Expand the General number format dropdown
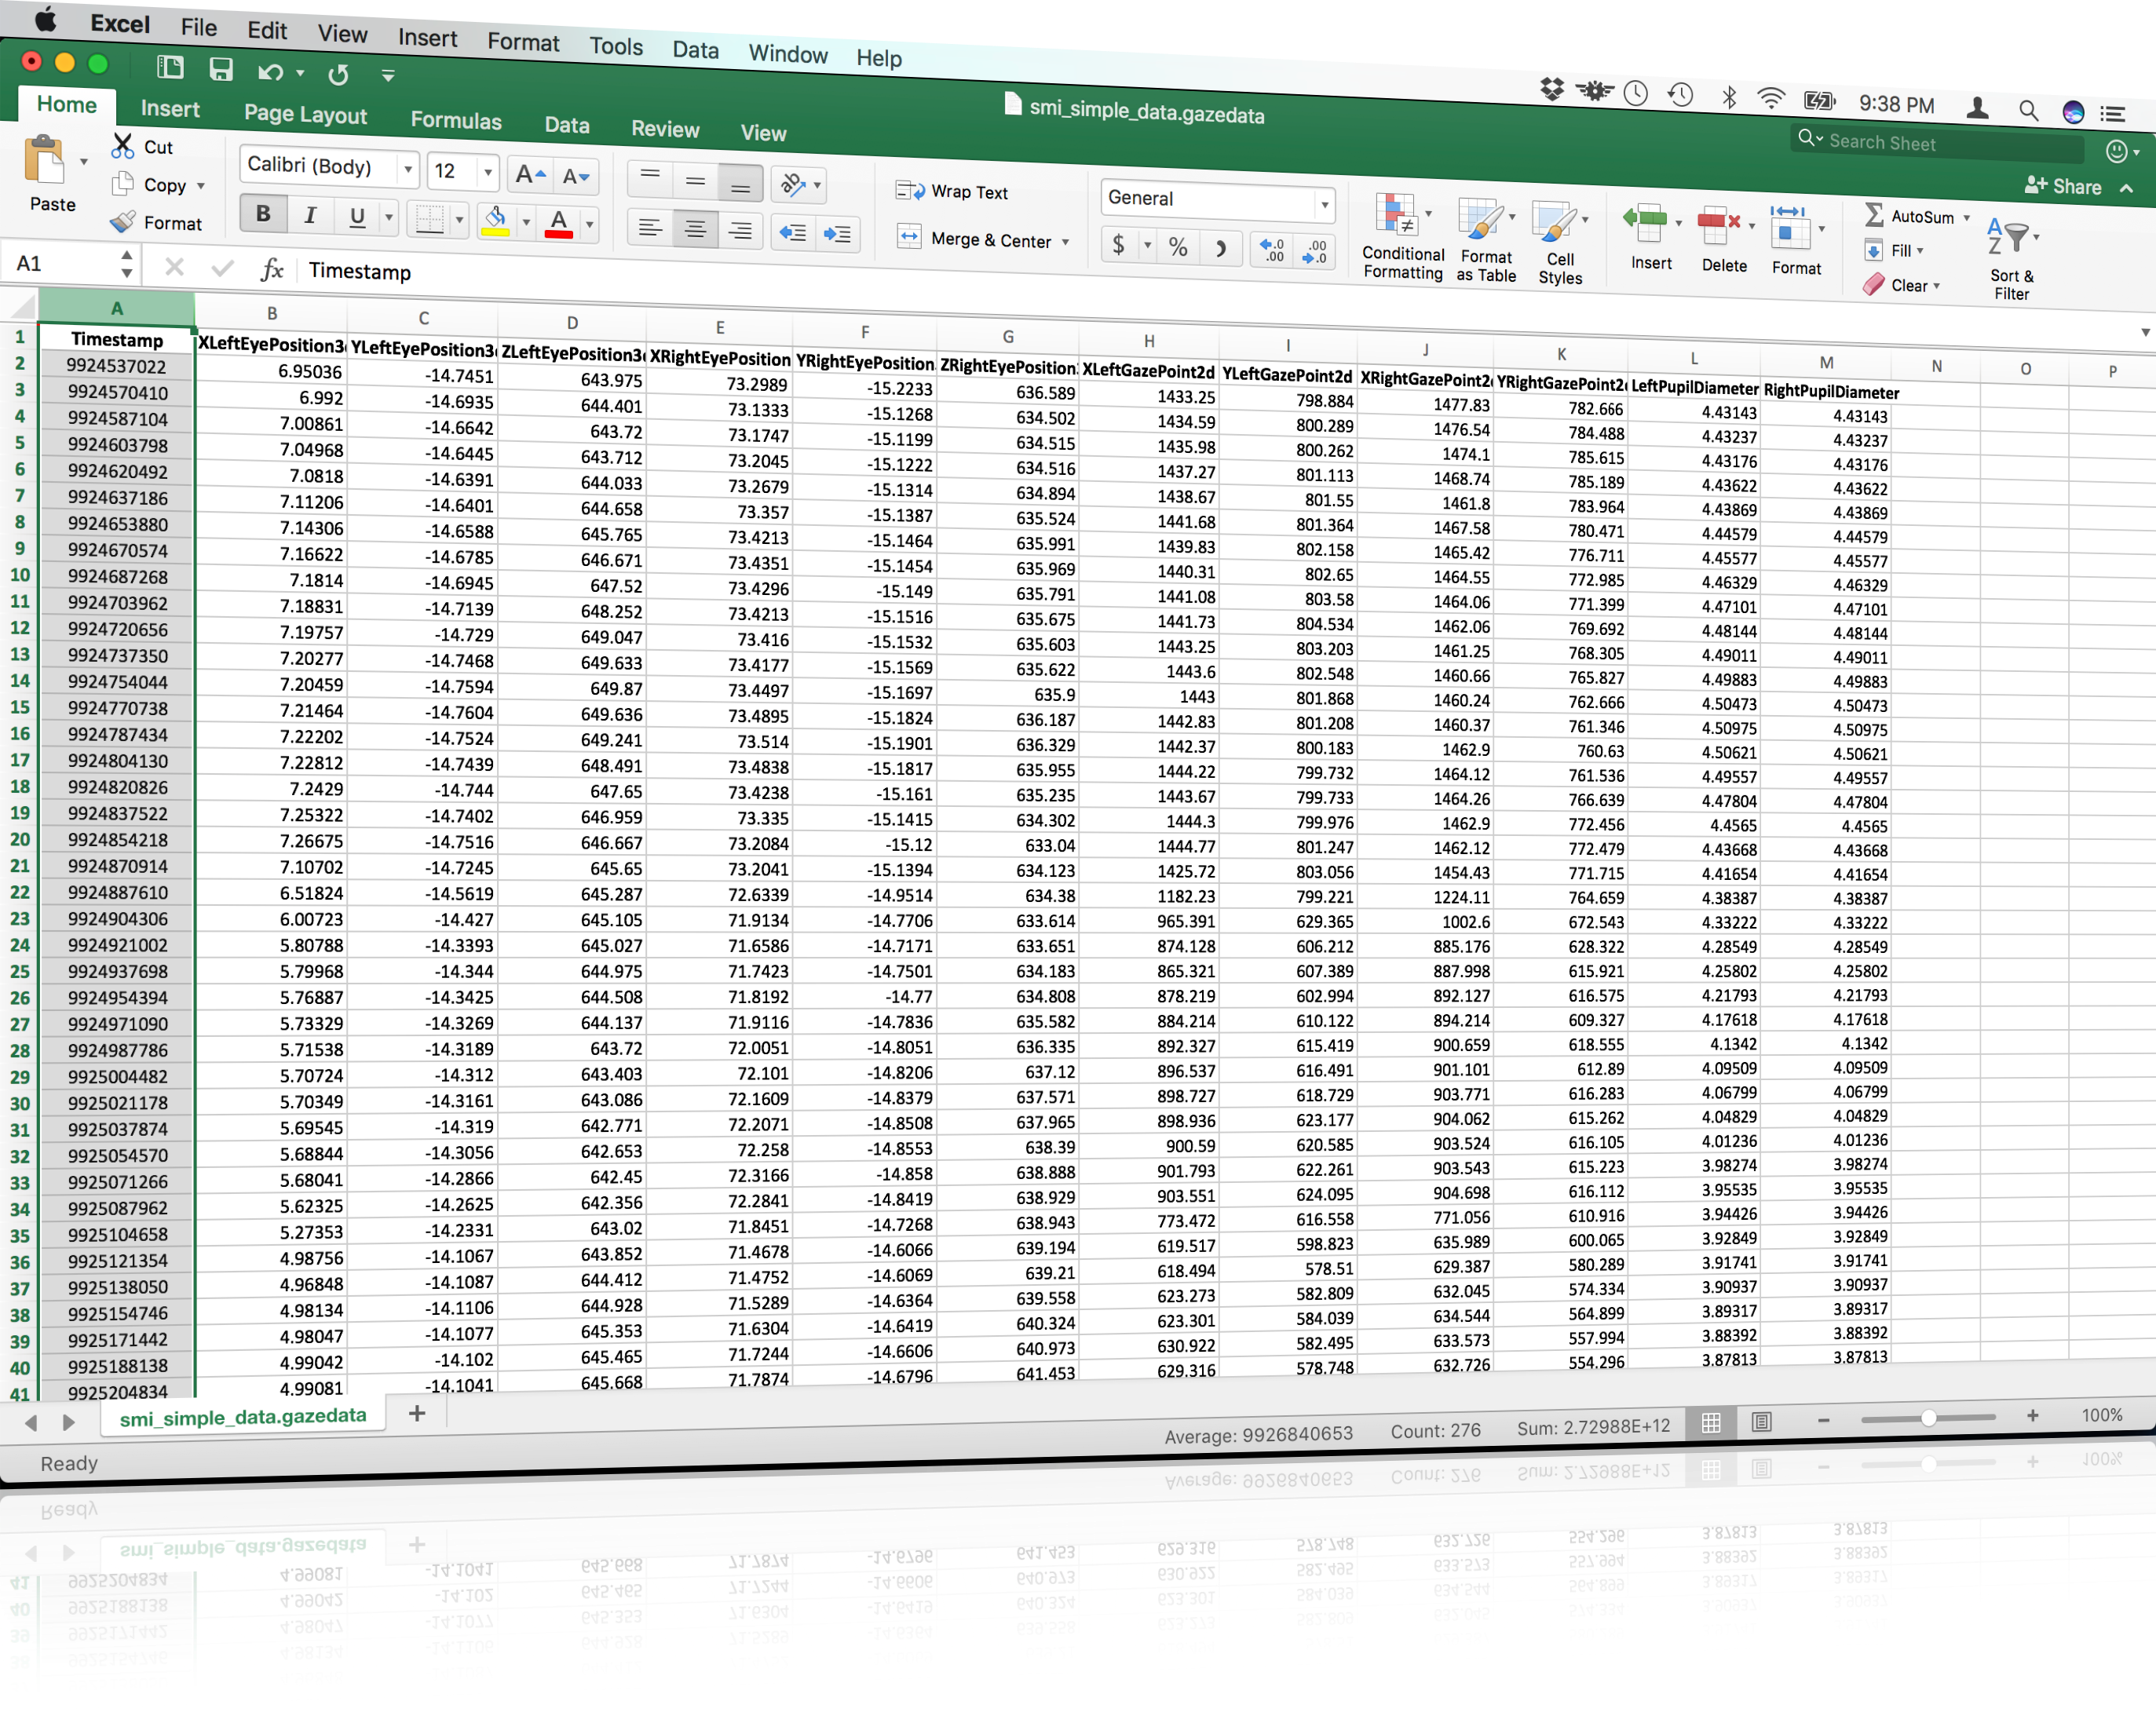This screenshot has height=1712, width=2156. tap(1324, 205)
